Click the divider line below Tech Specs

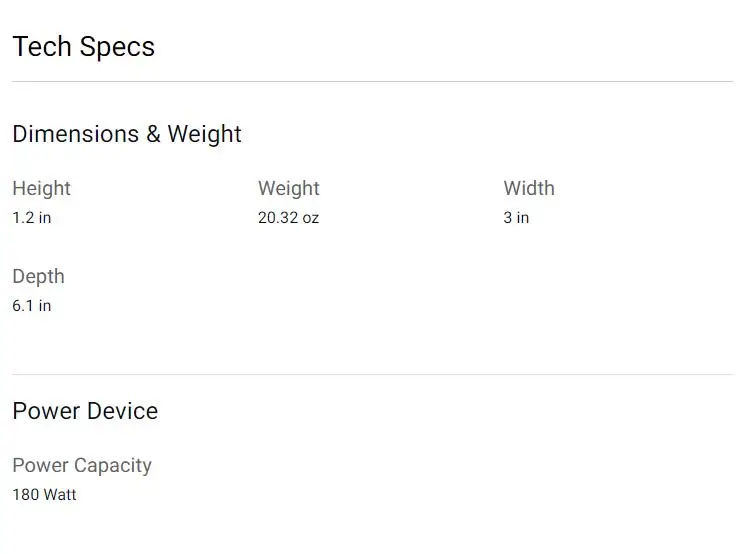pyautogui.click(x=372, y=81)
